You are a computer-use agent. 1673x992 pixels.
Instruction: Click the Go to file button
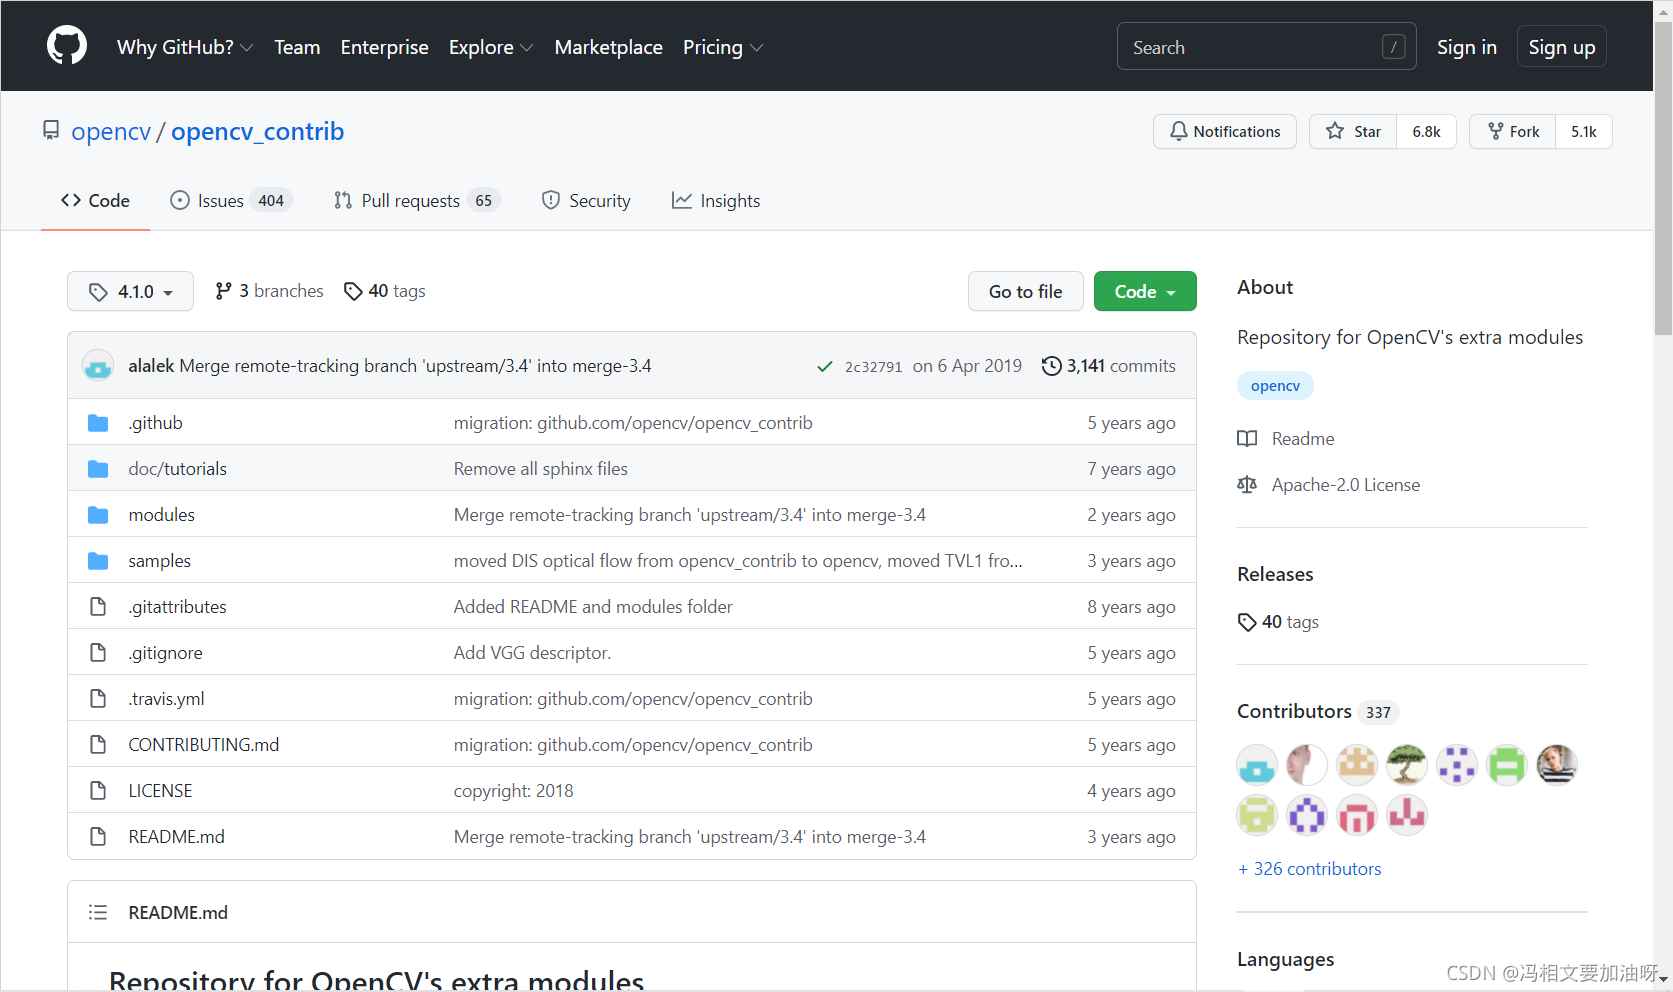(x=1025, y=291)
